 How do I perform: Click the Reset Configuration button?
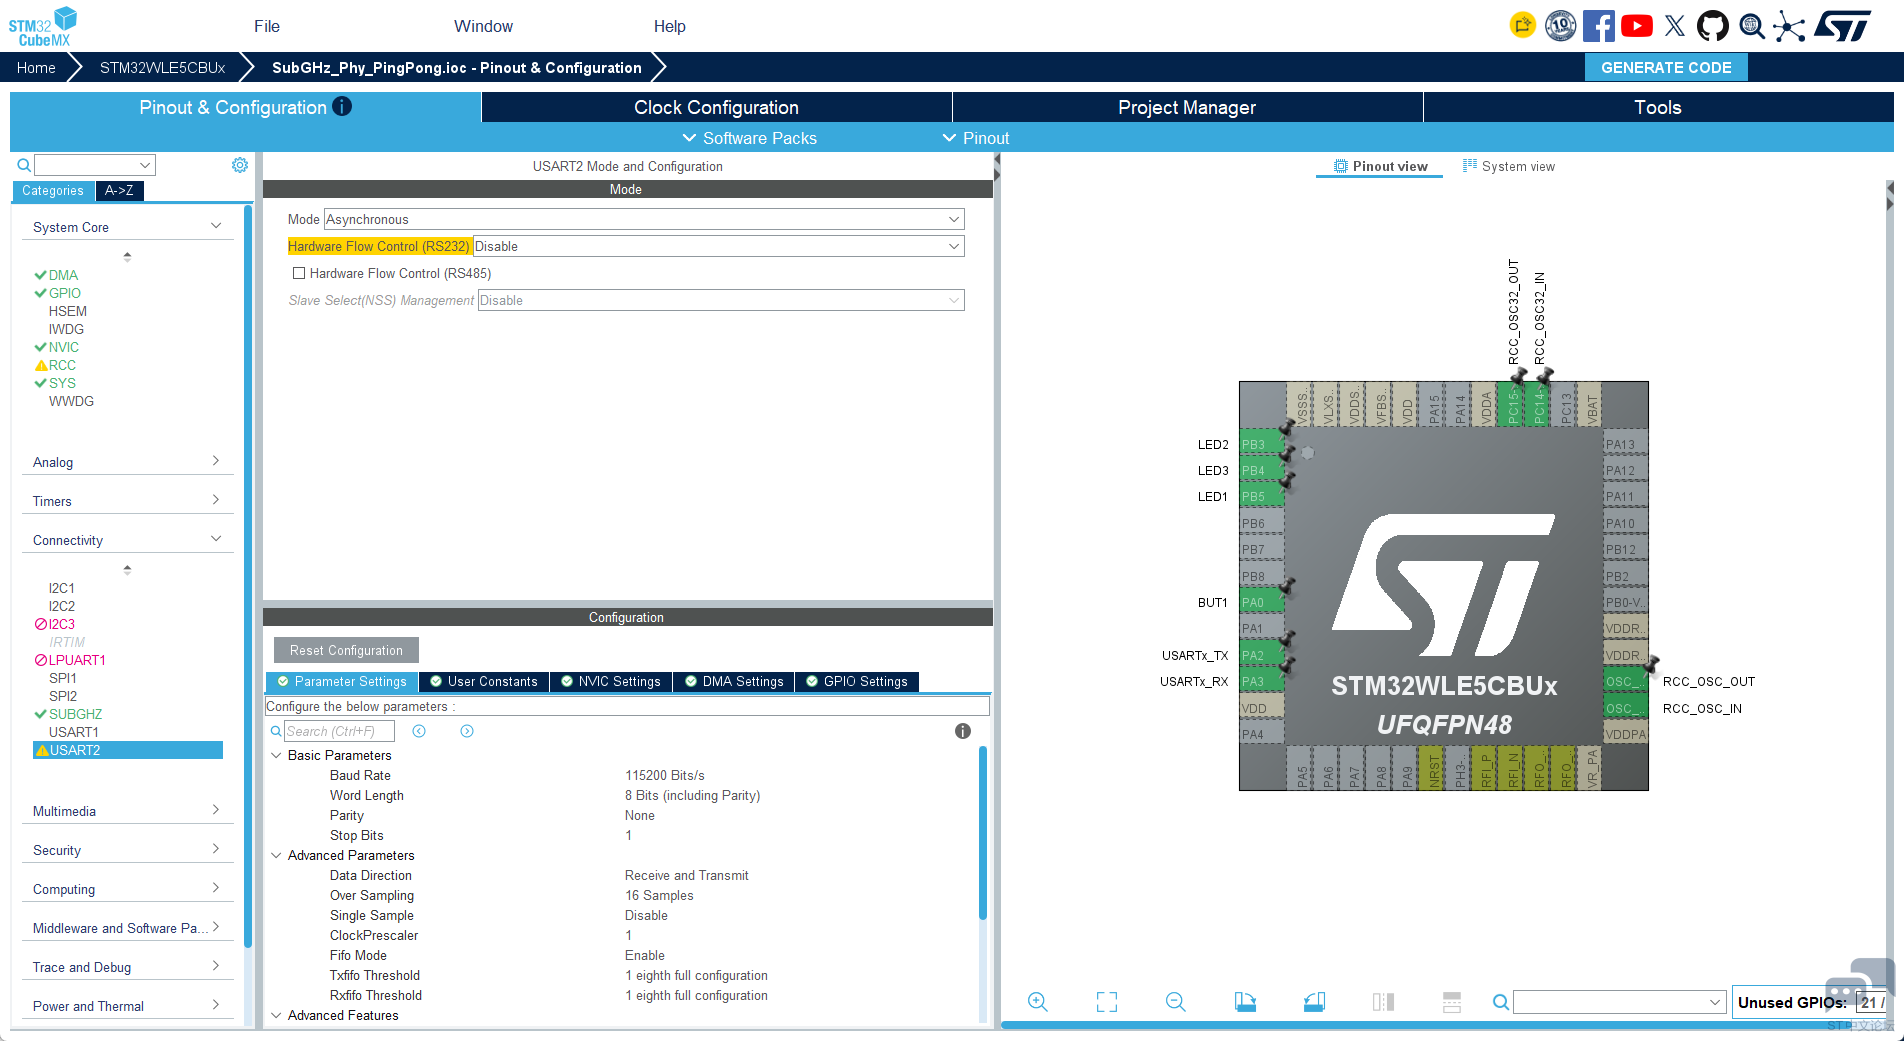pos(346,650)
